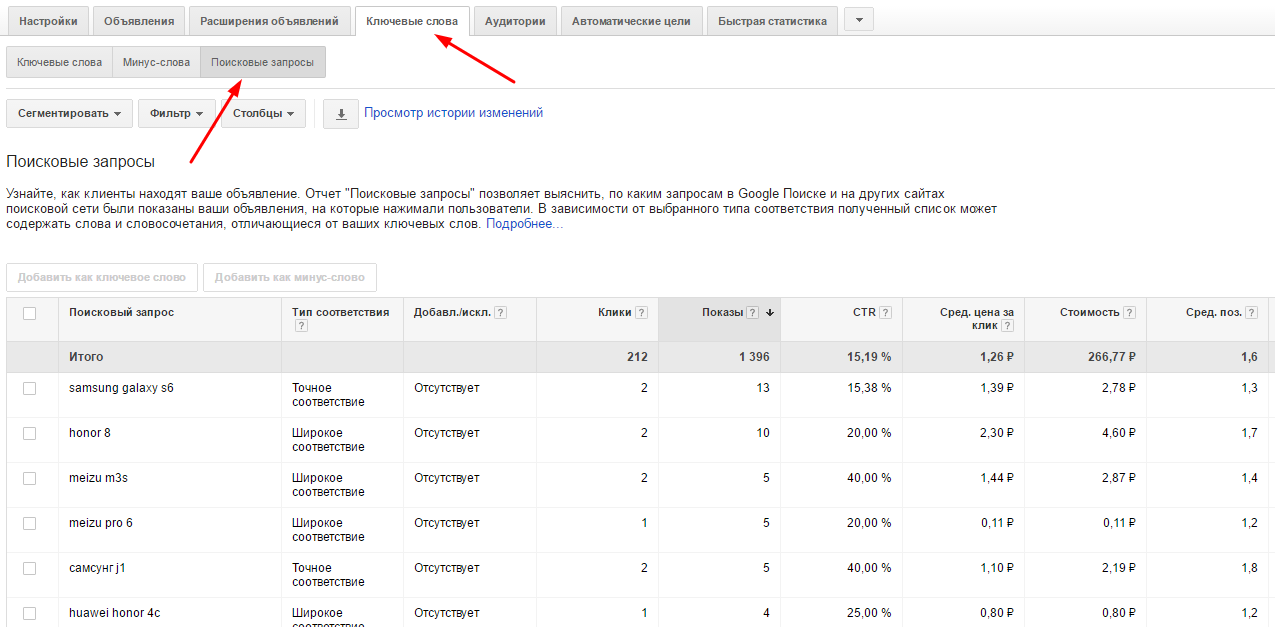Click the huawei honor 4c query
Viewport: 1275px width, 627px height.
point(114,613)
